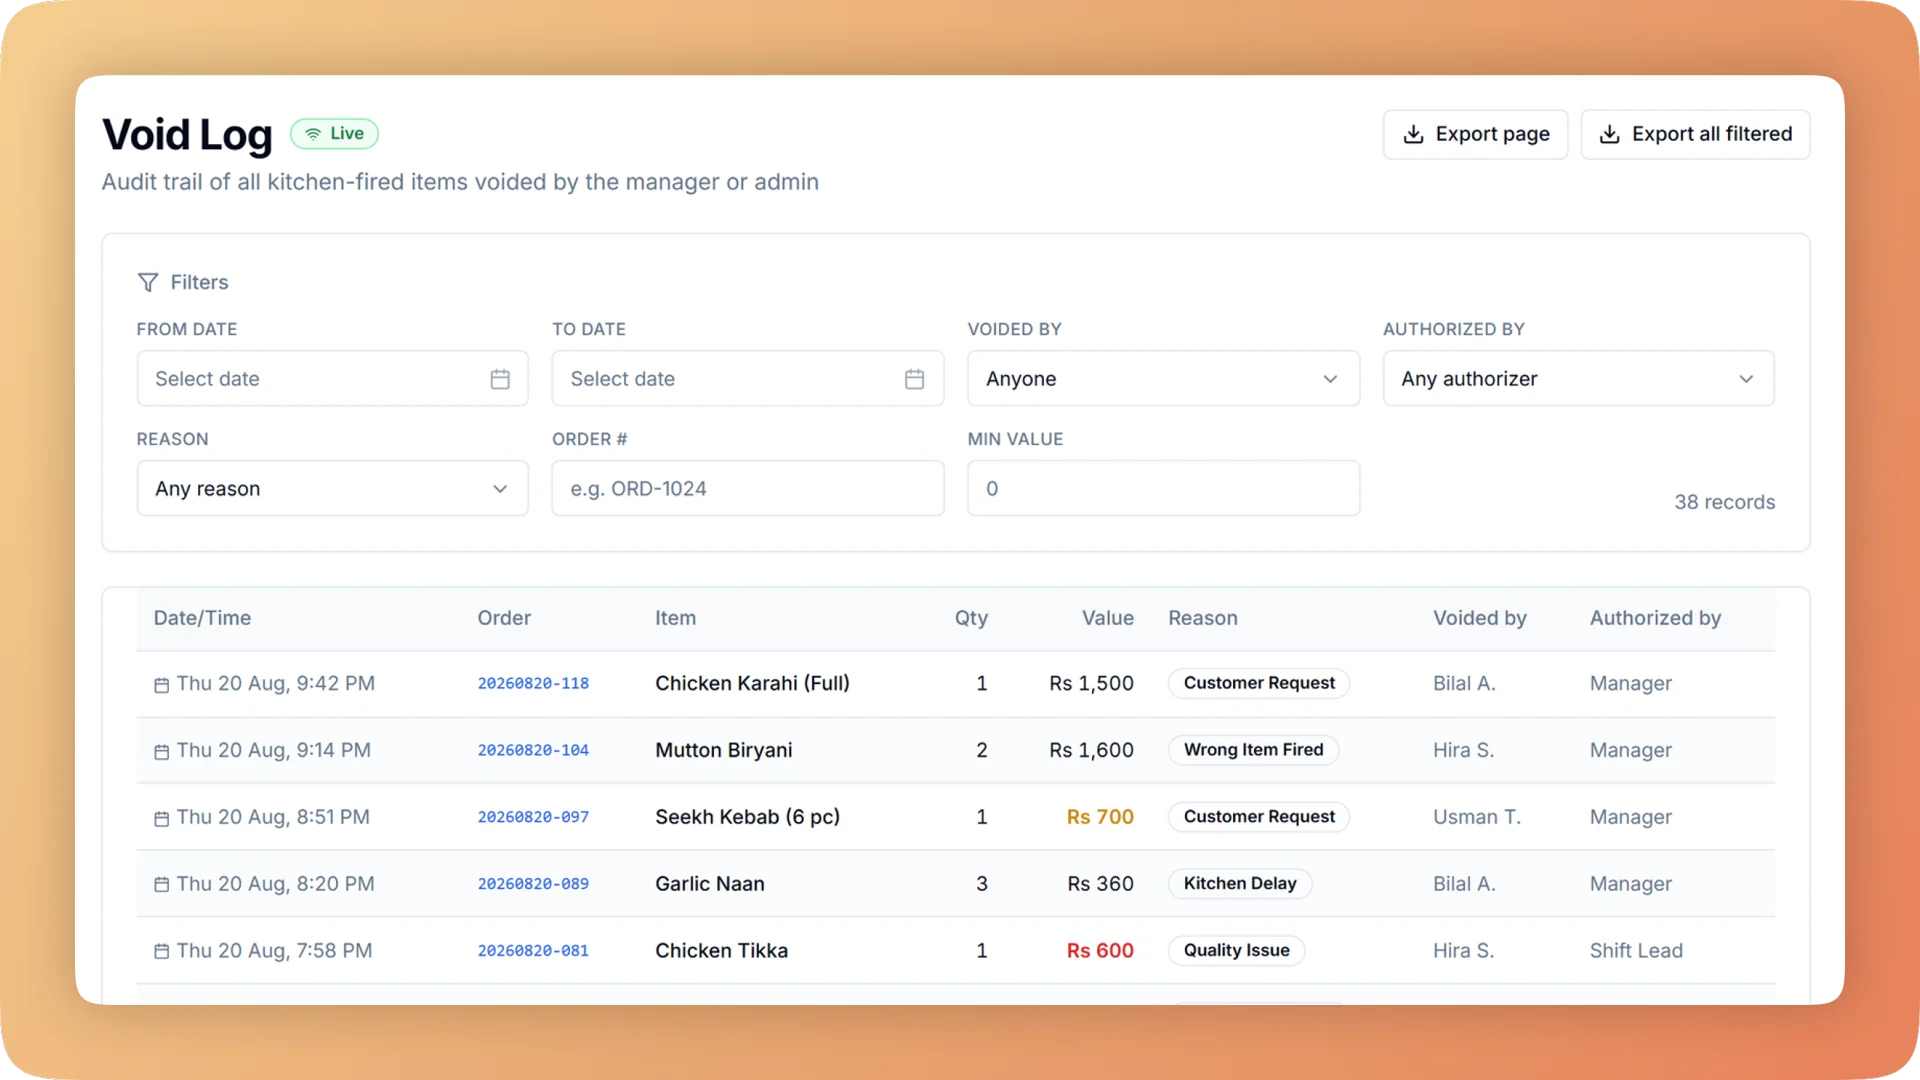Click the Qty column header
1920x1080 pixels.
(x=971, y=618)
